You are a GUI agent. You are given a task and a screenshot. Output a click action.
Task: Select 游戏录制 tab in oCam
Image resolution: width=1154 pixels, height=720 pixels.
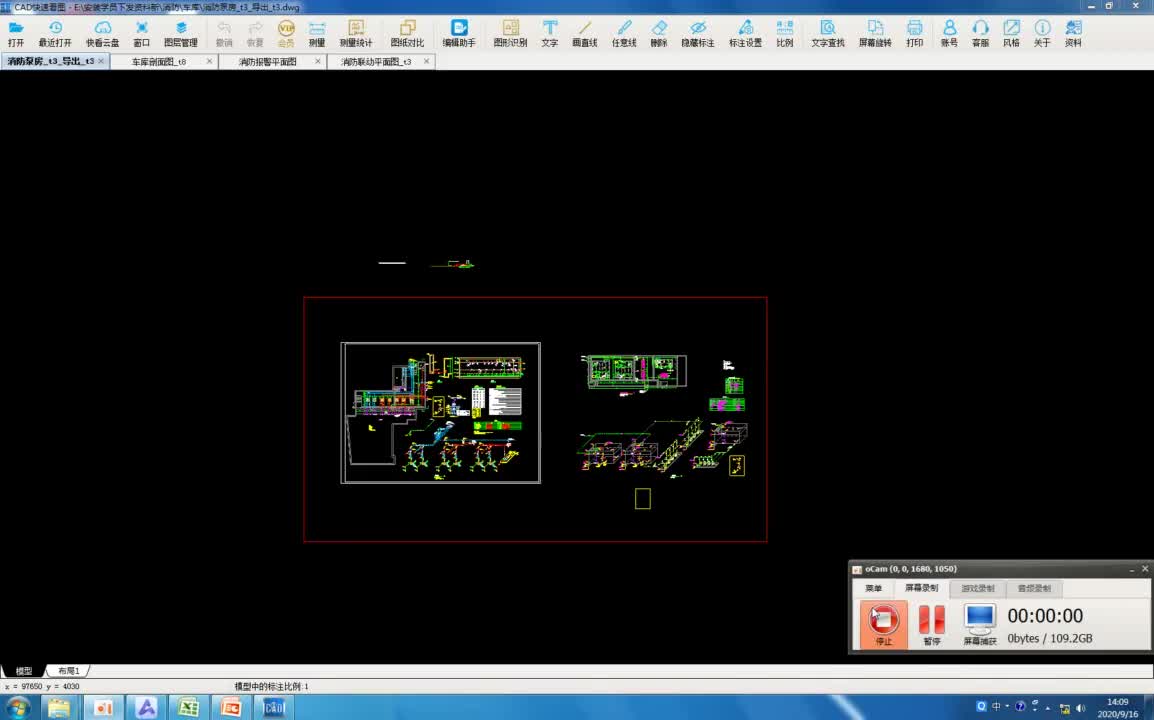click(x=977, y=588)
